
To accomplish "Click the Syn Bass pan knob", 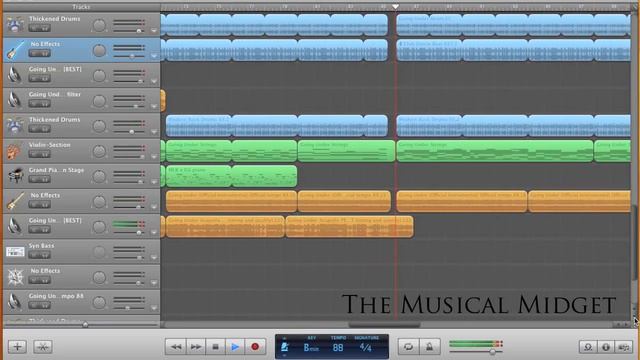I will pyautogui.click(x=99, y=252).
